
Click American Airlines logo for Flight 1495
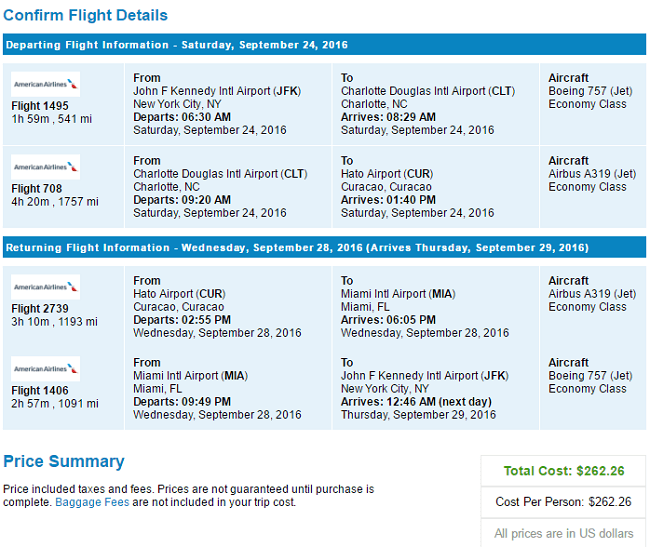45,84
